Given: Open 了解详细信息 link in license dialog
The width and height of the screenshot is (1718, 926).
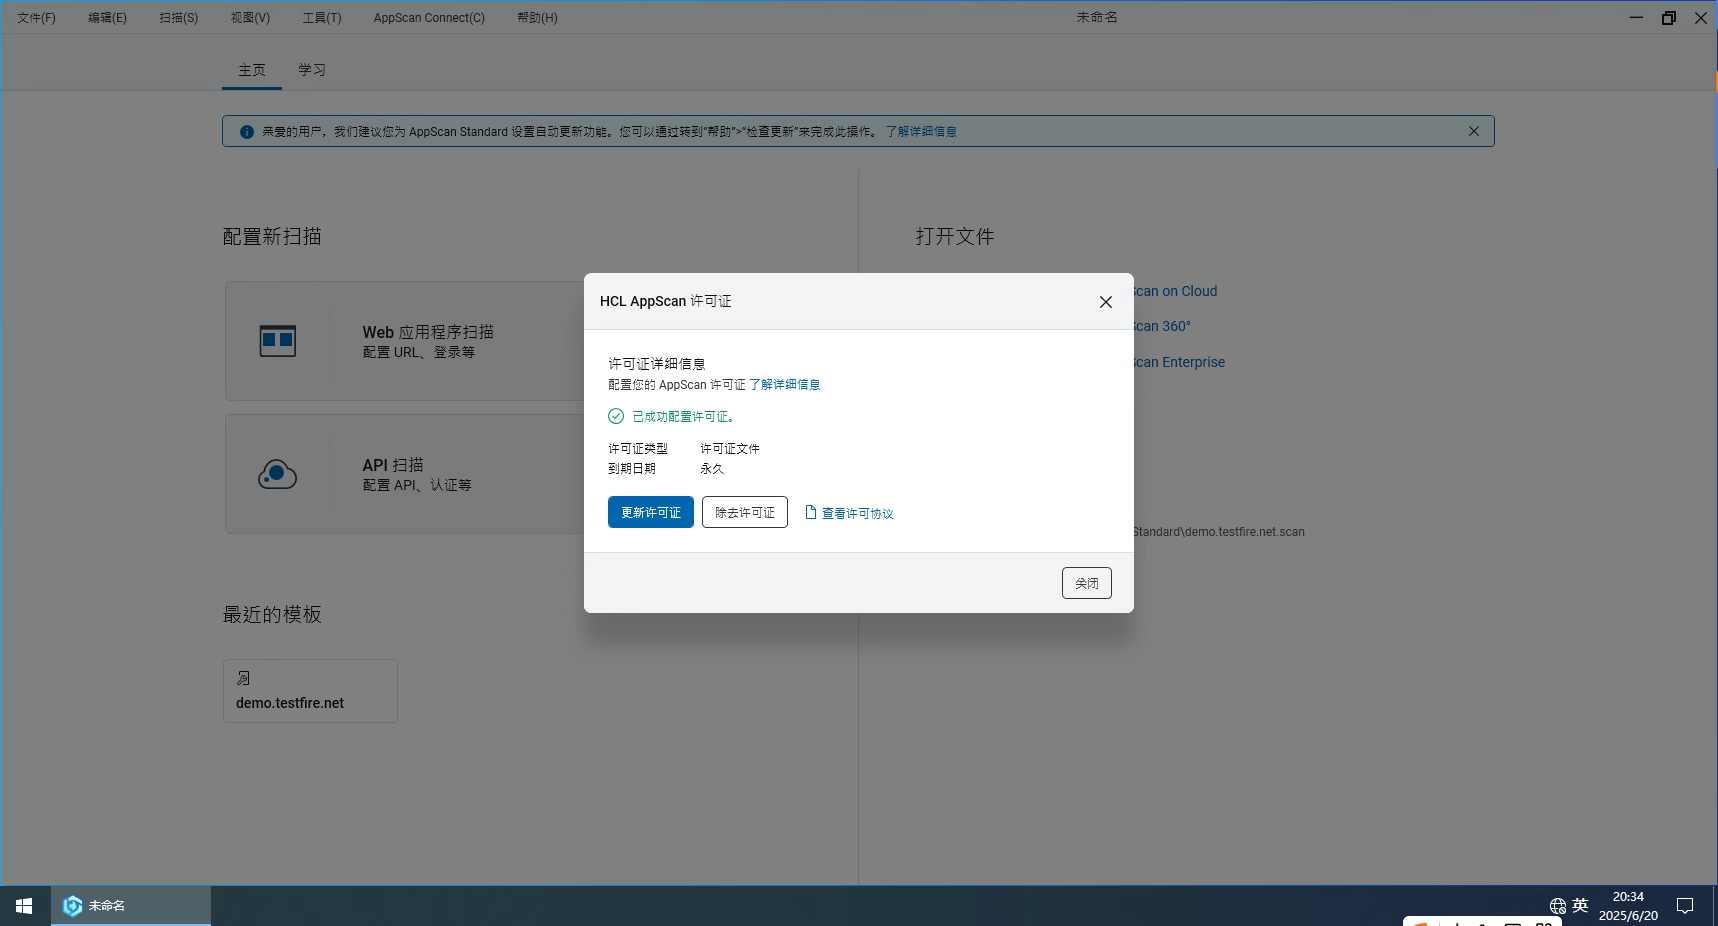Looking at the screenshot, I should click(785, 384).
